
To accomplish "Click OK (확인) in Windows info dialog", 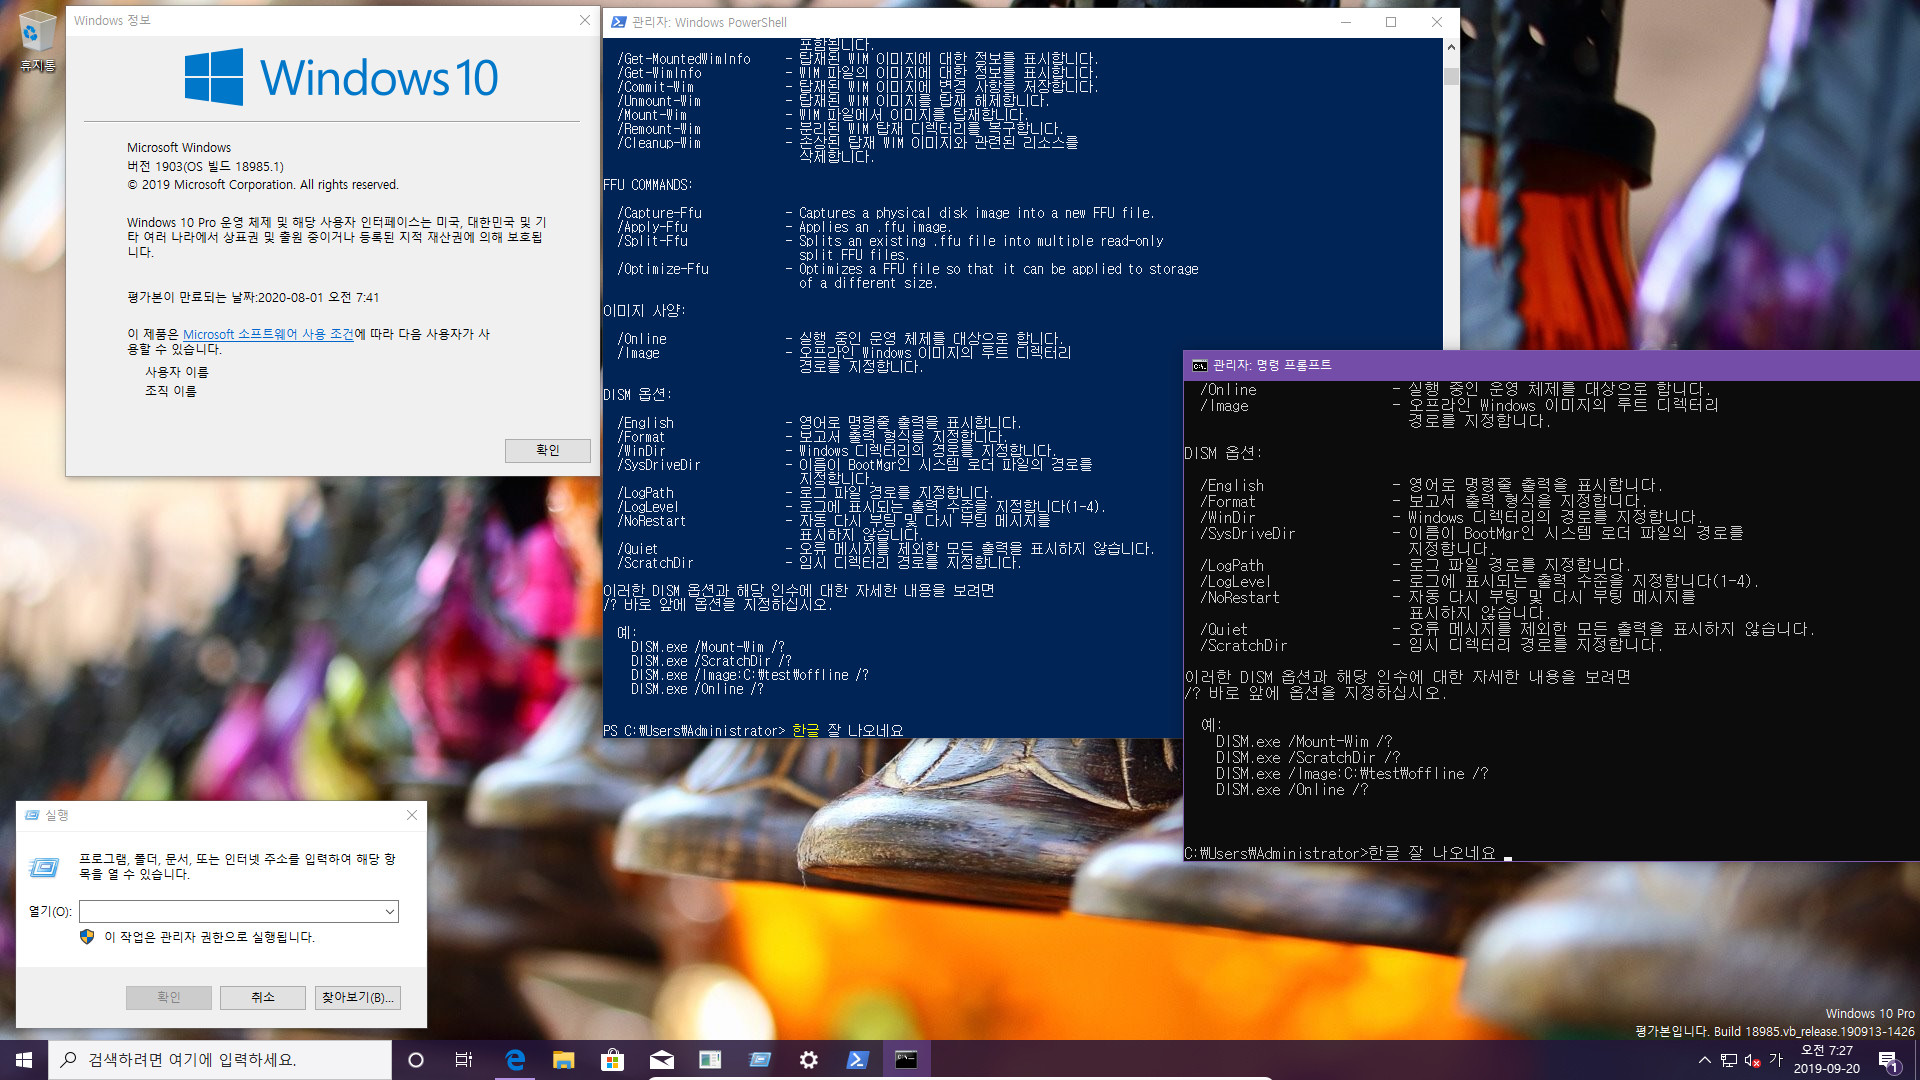I will click(x=548, y=450).
